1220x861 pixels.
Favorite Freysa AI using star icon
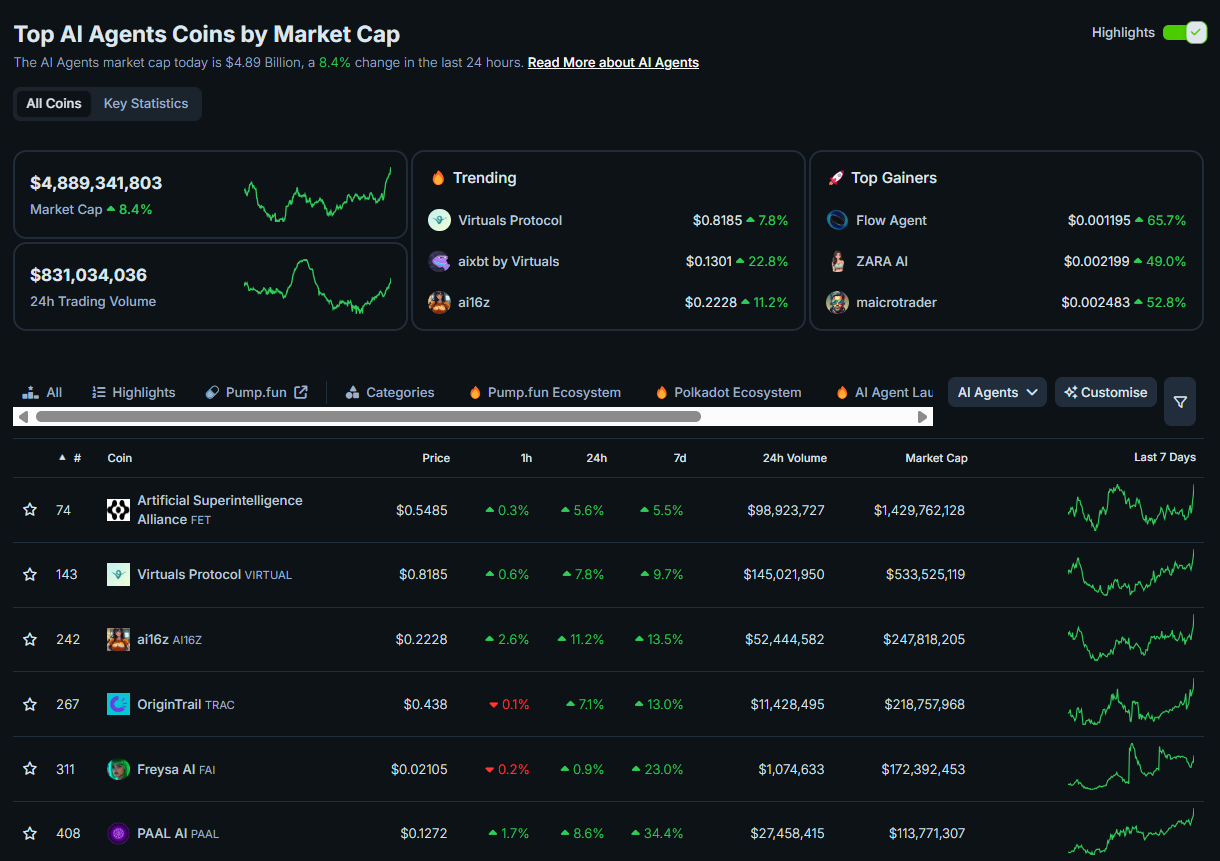pyautogui.click(x=30, y=769)
